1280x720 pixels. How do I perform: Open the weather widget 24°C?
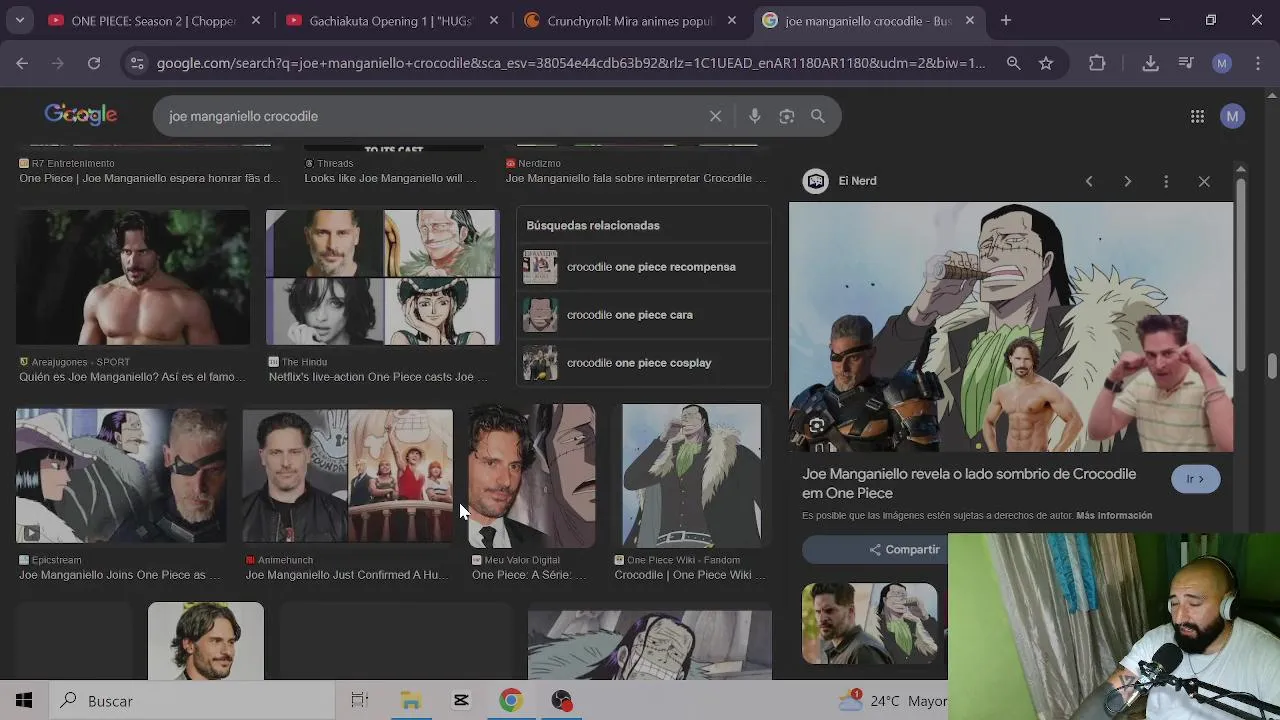(x=892, y=701)
